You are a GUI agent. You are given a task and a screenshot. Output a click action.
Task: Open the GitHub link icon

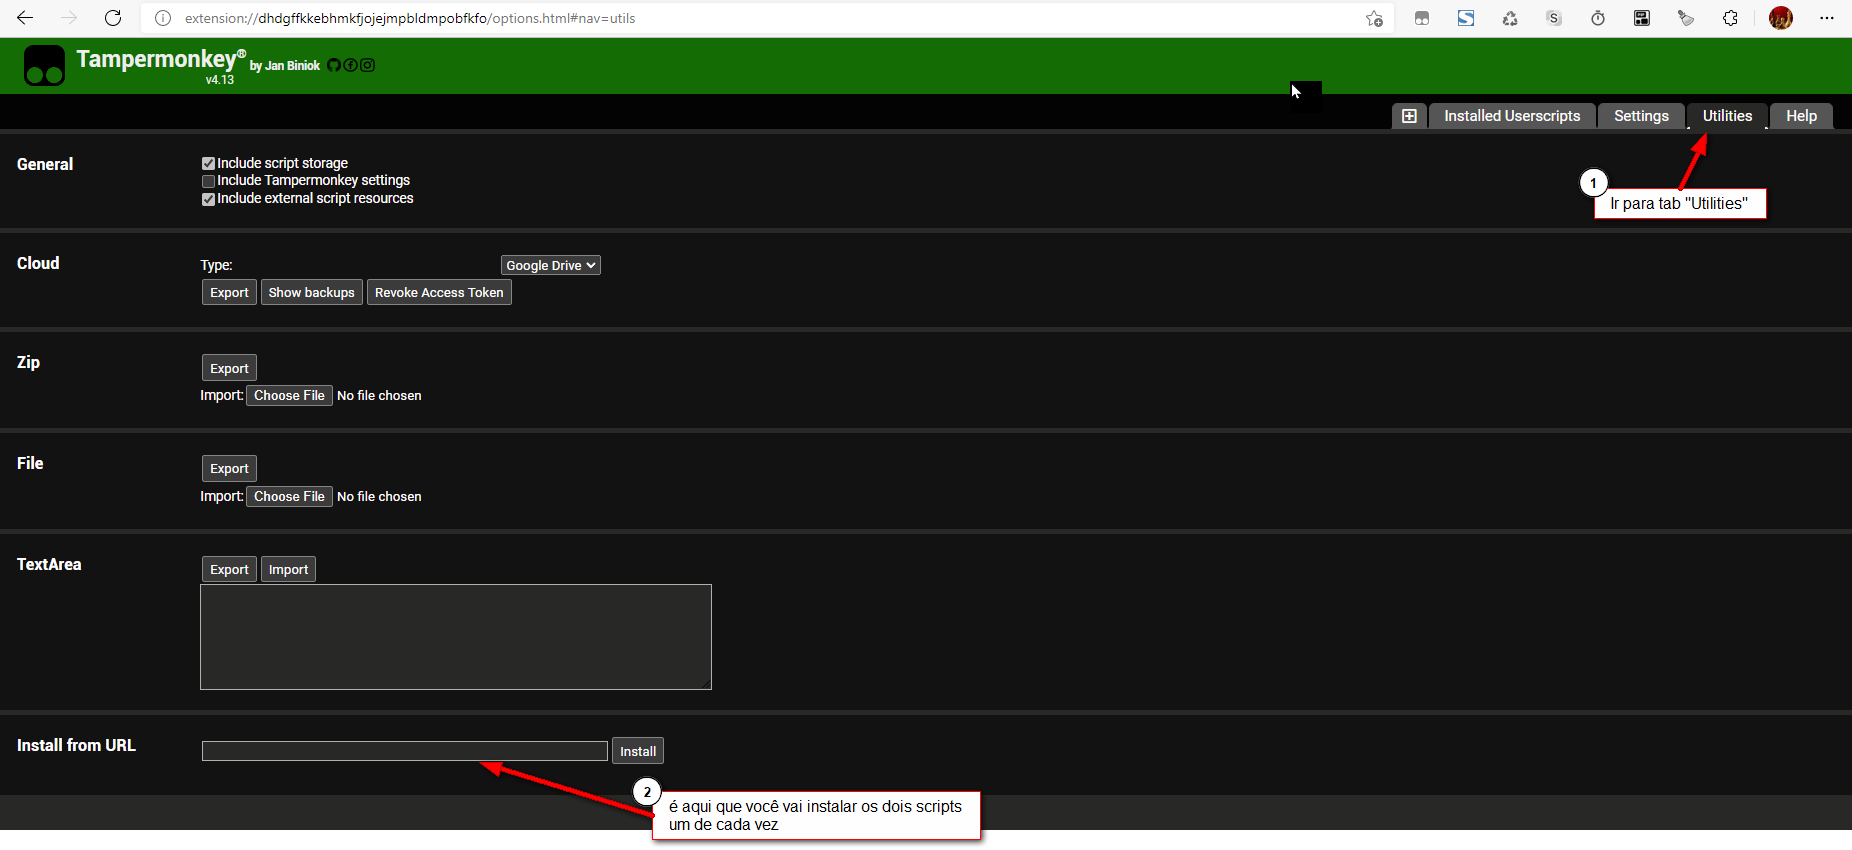click(x=334, y=65)
